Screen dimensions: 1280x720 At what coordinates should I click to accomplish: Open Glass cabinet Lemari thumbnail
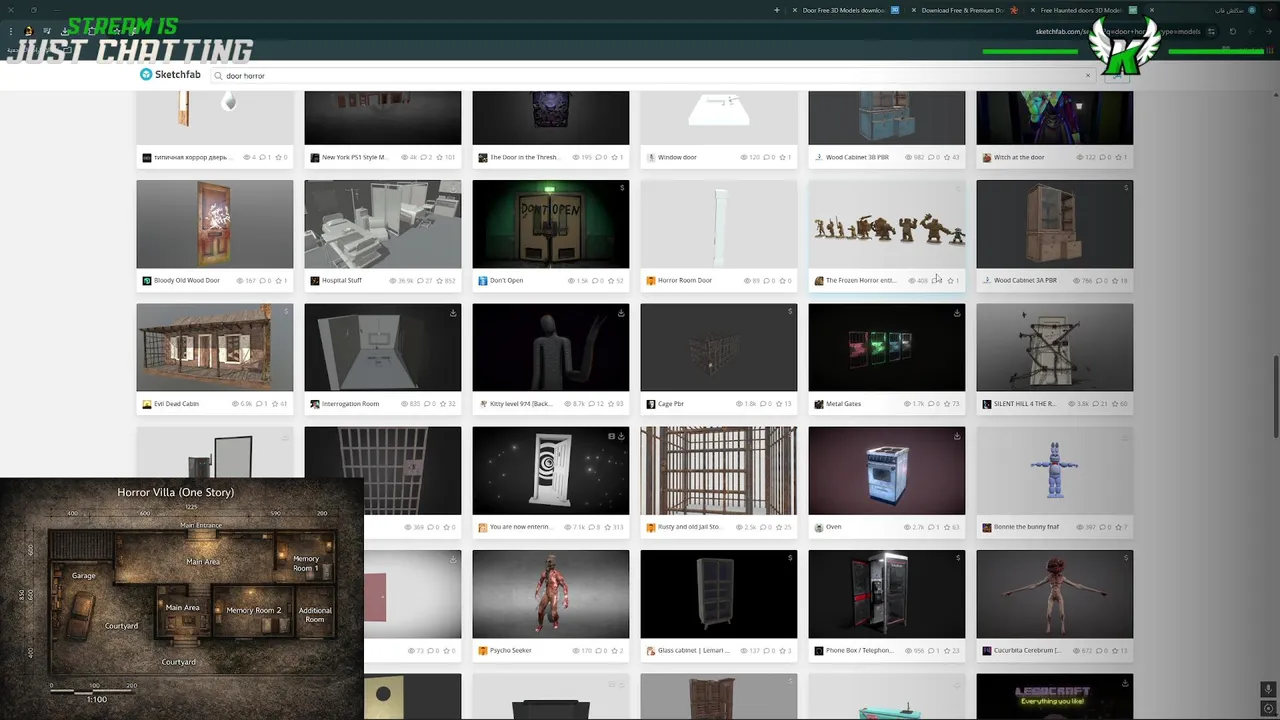tap(719, 594)
